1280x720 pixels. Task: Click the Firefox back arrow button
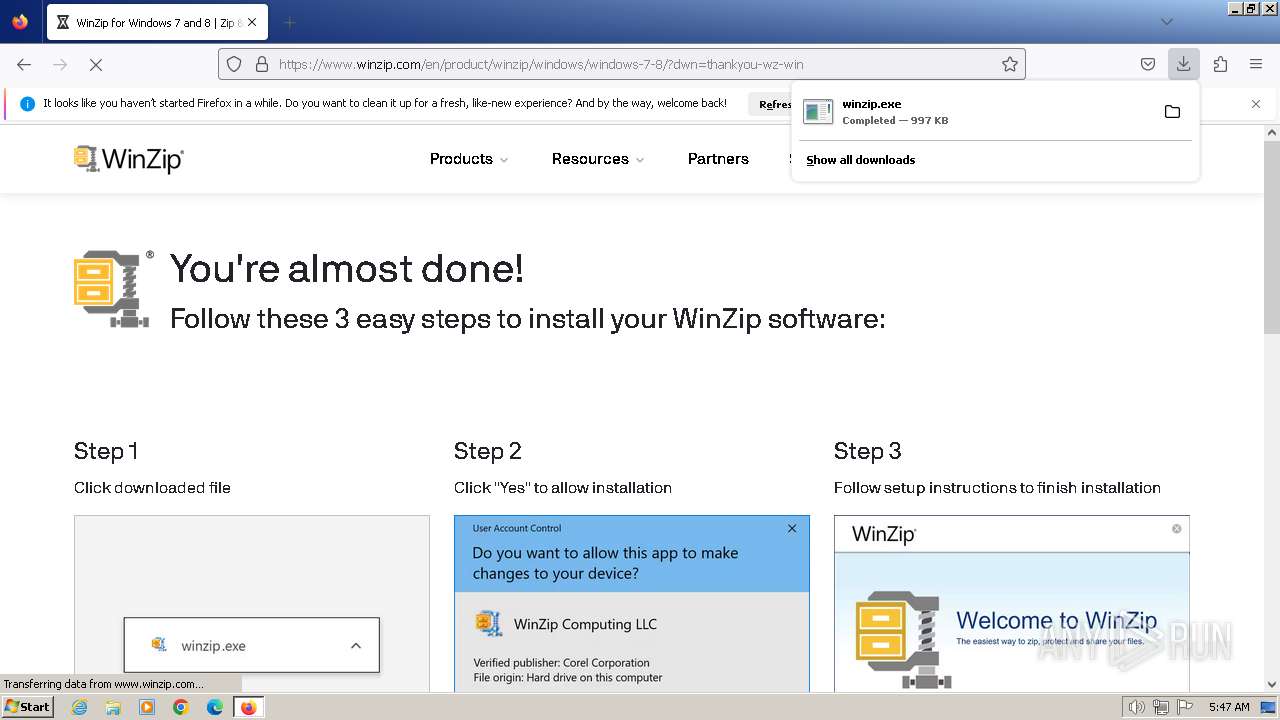point(24,64)
